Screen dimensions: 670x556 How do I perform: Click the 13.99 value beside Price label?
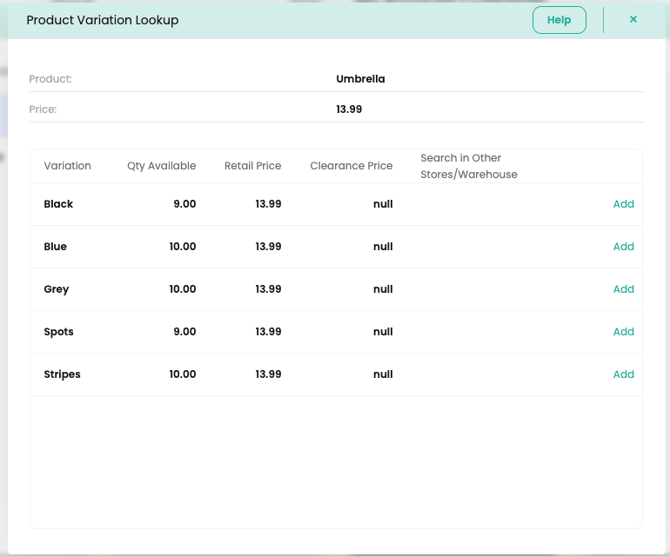[349, 109]
